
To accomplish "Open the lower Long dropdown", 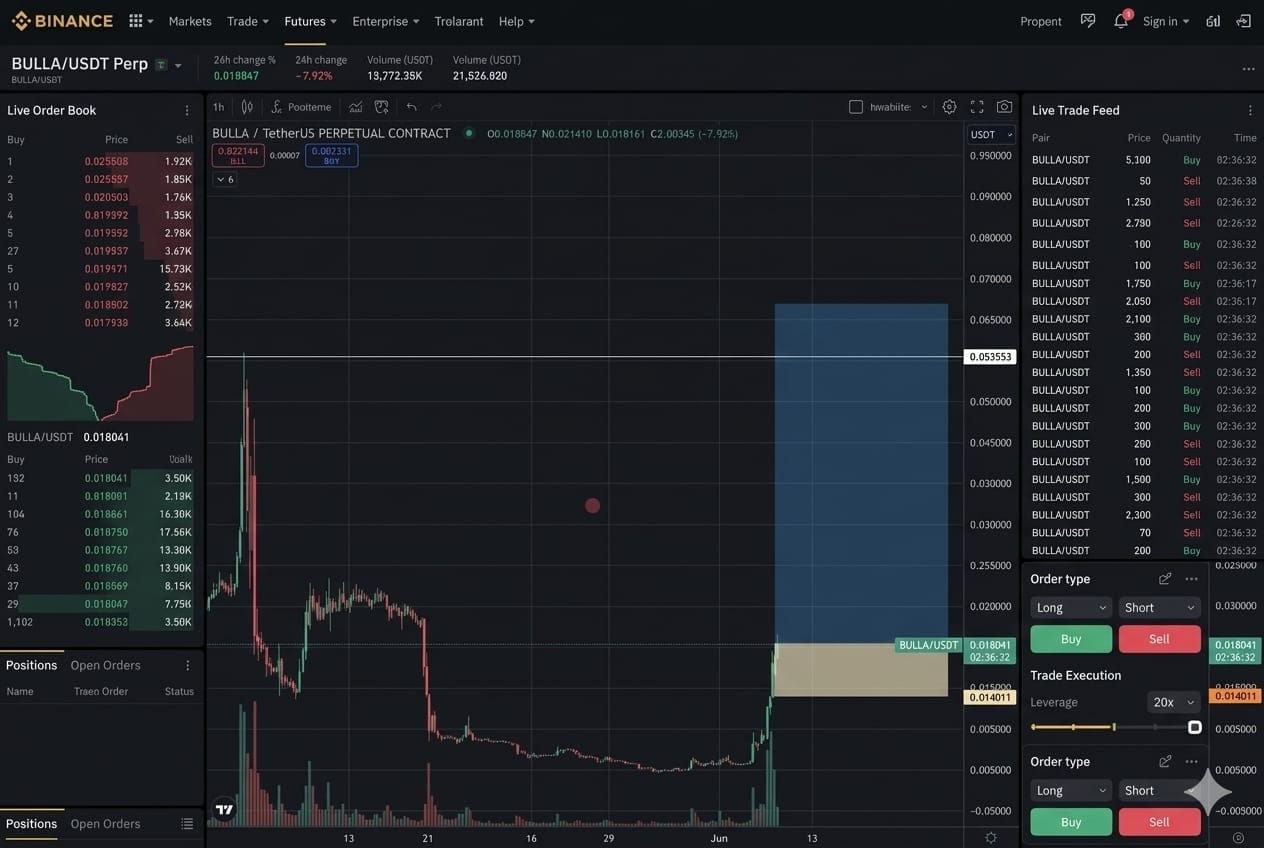I will tap(1071, 790).
